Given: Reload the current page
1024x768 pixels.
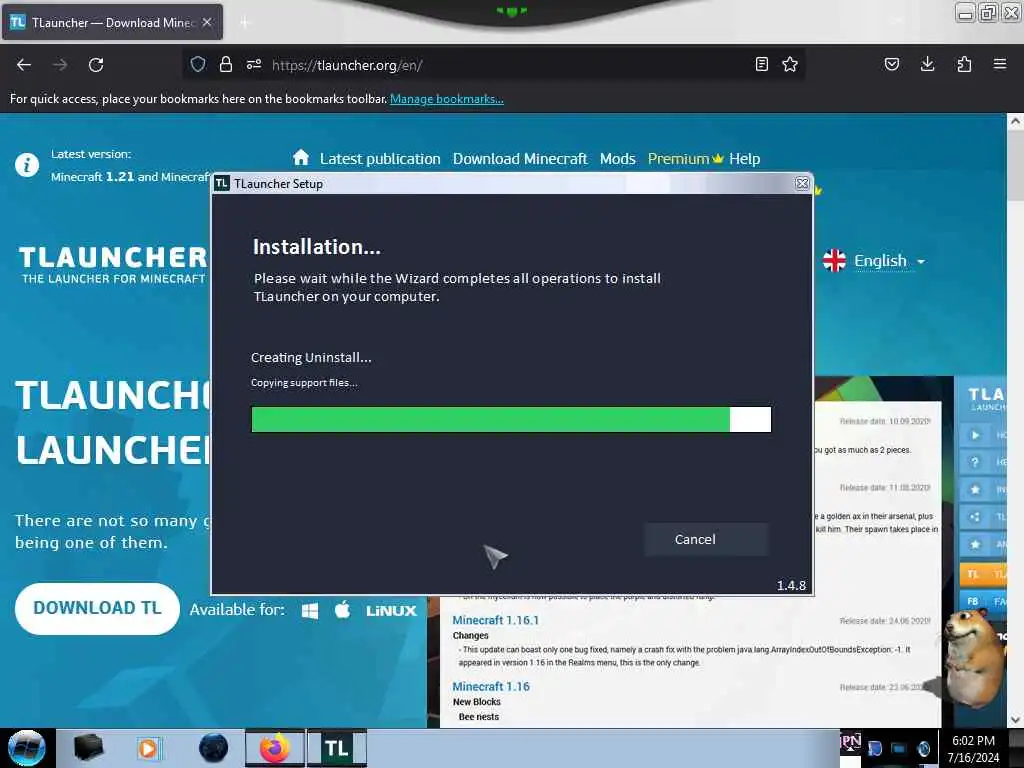Looking at the screenshot, I should (x=96, y=65).
